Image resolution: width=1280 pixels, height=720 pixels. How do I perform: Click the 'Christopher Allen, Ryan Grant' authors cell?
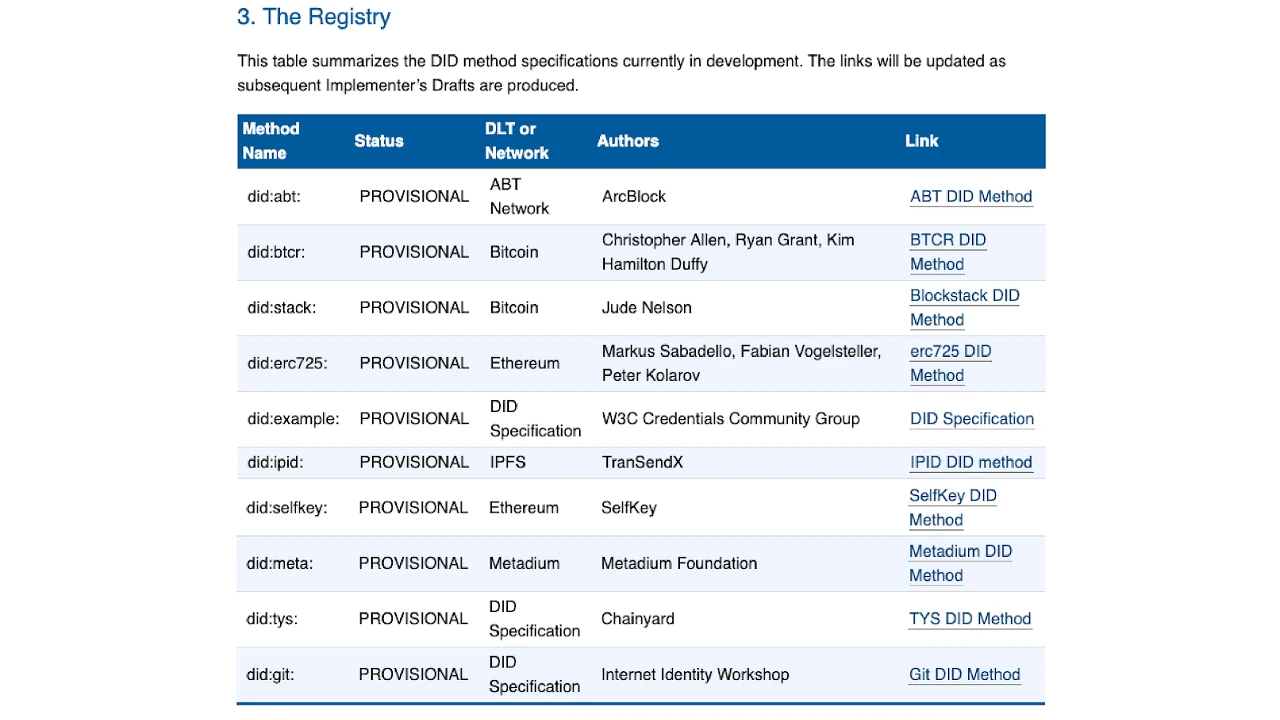pyautogui.click(x=728, y=252)
